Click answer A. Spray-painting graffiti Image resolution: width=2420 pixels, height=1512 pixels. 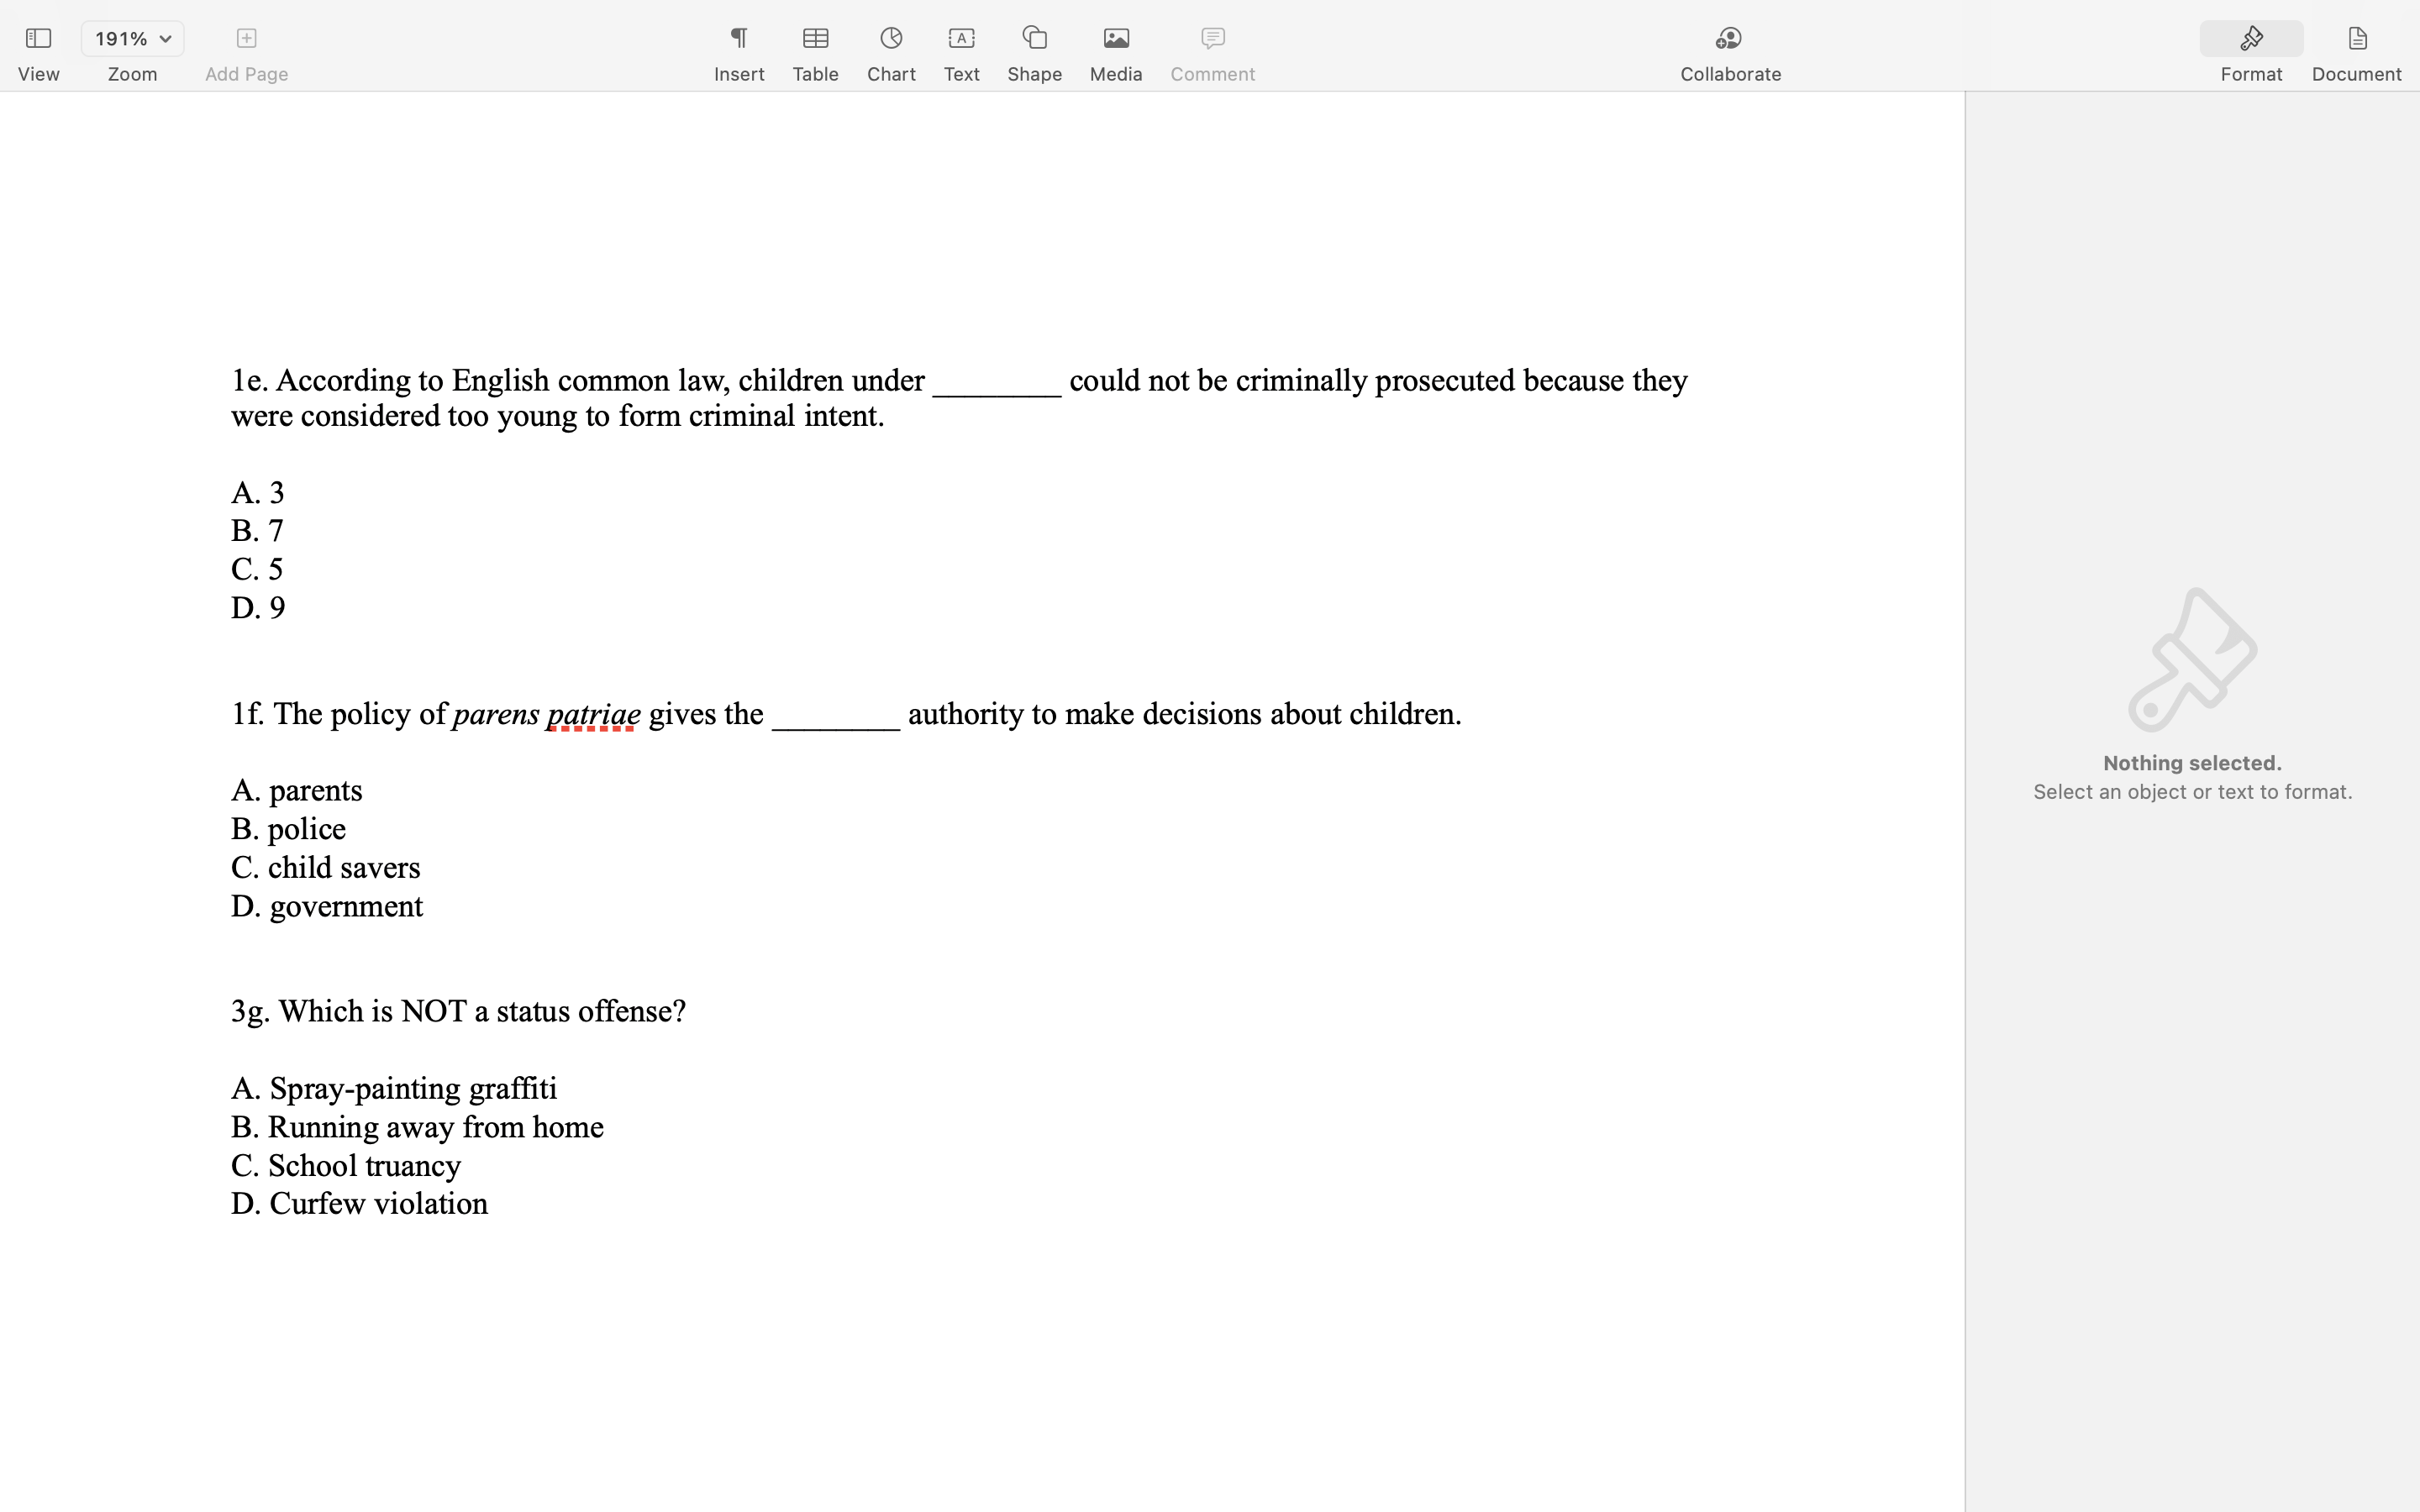pyautogui.click(x=393, y=1088)
